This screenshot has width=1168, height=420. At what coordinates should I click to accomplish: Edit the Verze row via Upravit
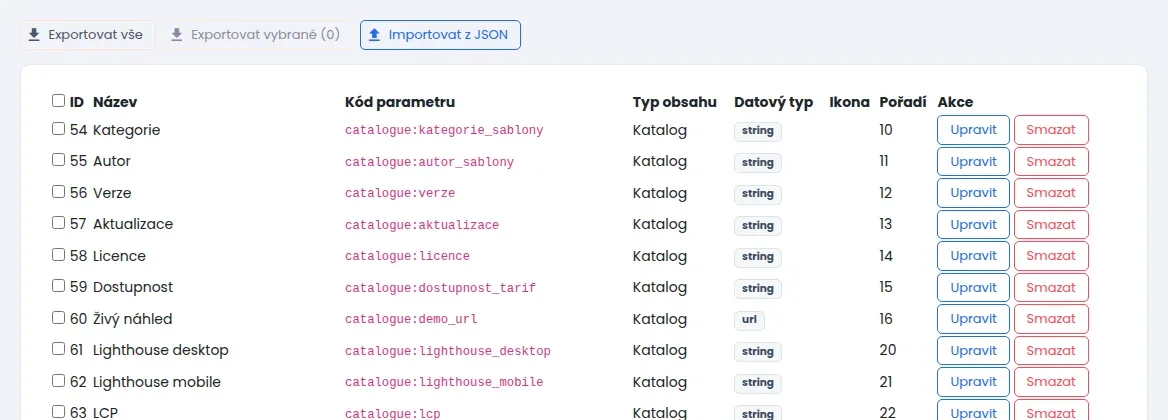click(973, 193)
